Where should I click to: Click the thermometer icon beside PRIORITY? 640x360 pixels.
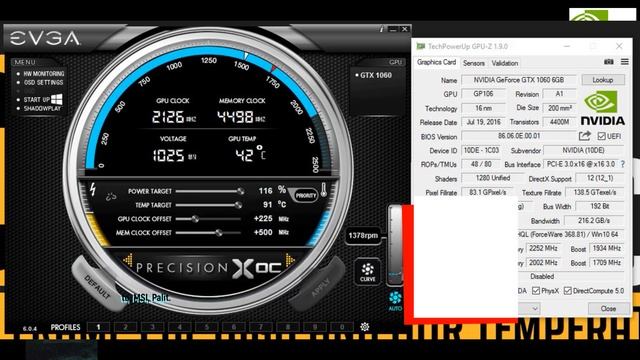(x=324, y=190)
